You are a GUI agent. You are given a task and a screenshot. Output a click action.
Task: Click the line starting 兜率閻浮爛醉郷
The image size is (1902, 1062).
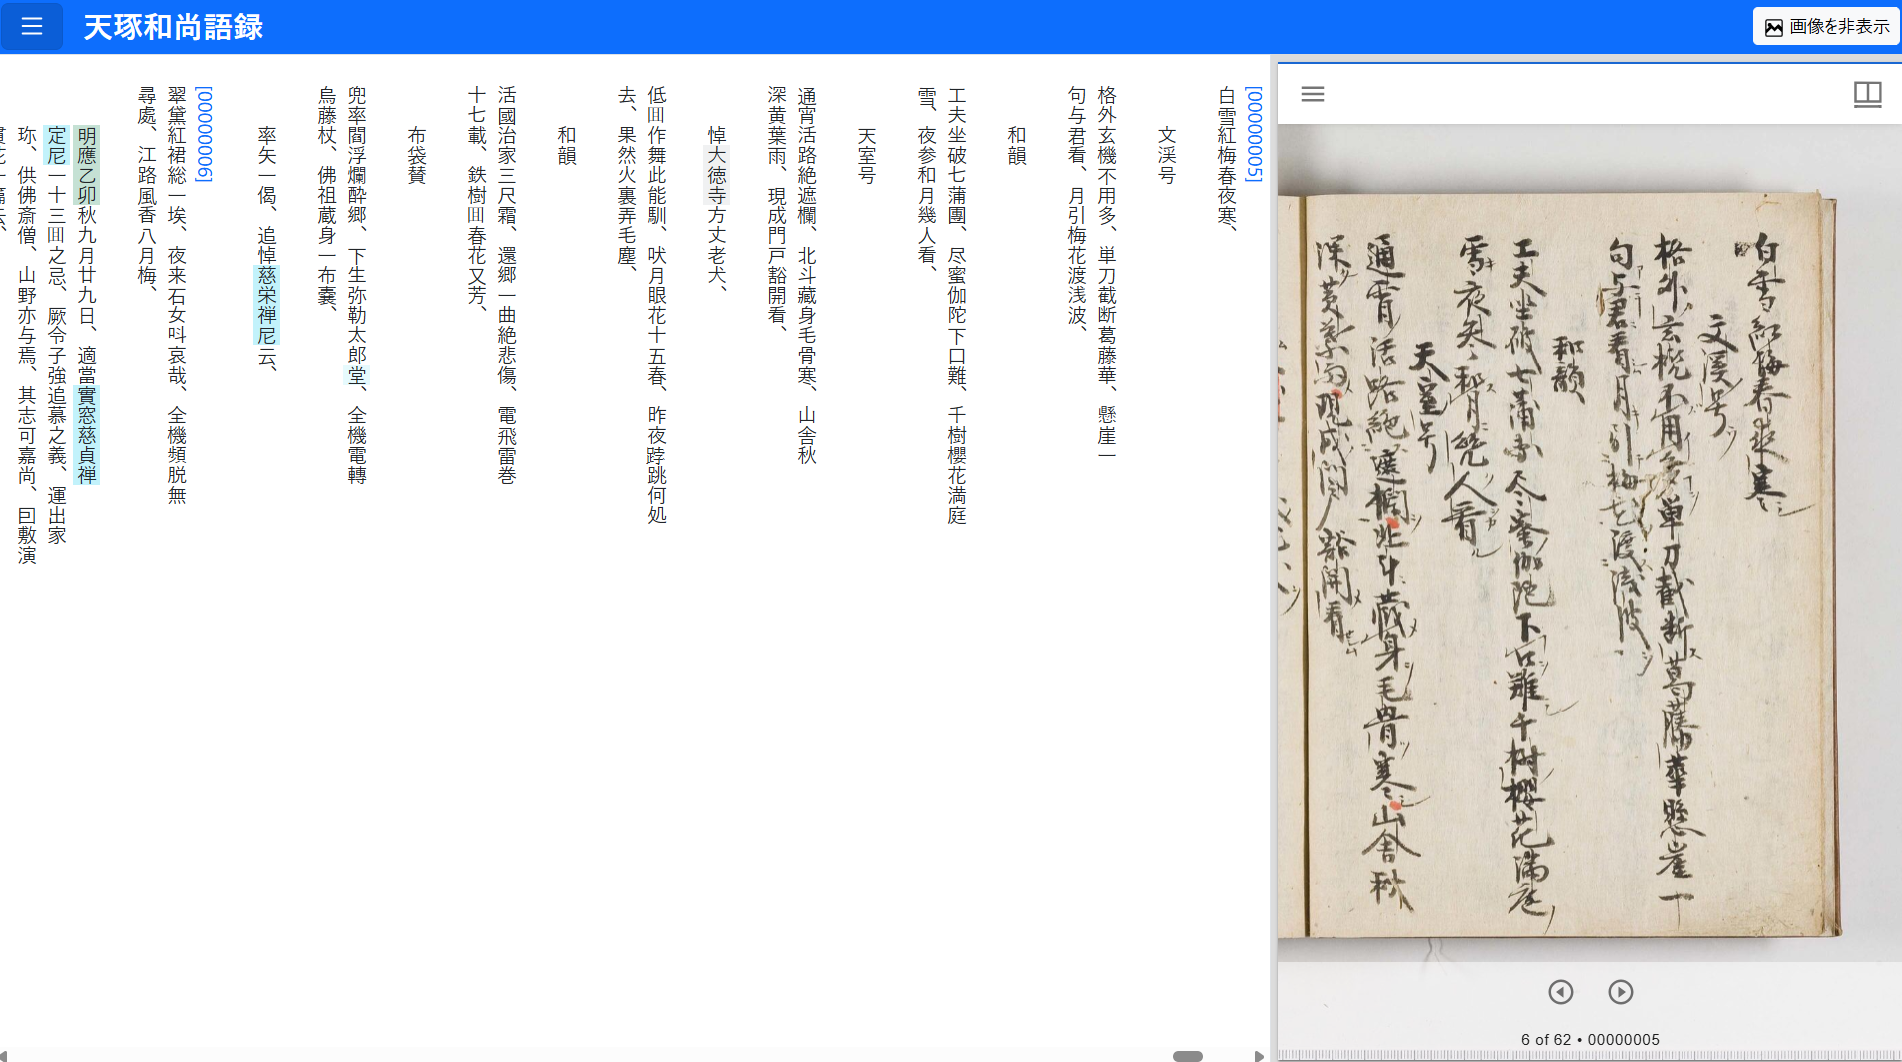[x=357, y=286]
